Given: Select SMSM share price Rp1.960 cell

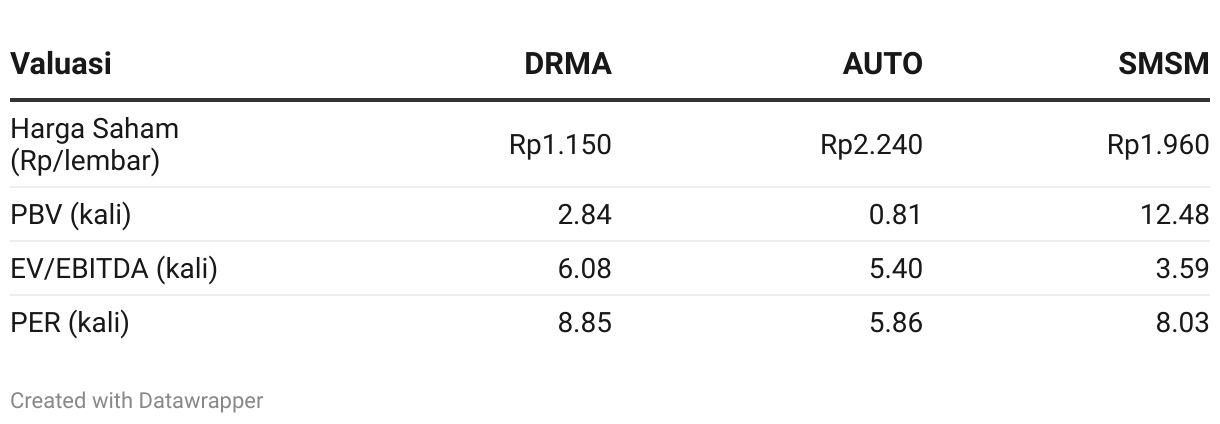Looking at the screenshot, I should [1158, 145].
